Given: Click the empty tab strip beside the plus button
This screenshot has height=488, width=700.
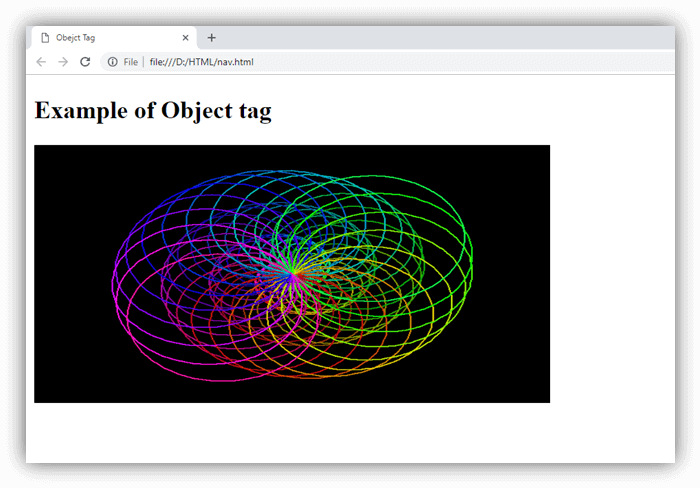Looking at the screenshot, I should tap(446, 38).
